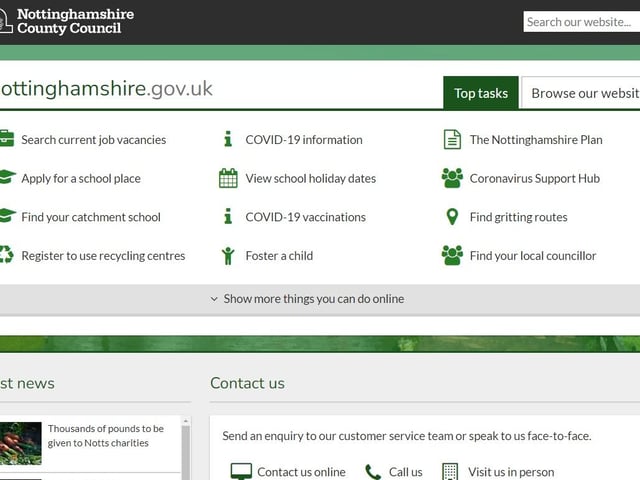The image size is (640, 480).
Task: Click info icon beside COVID-19 information
Action: 228,139
